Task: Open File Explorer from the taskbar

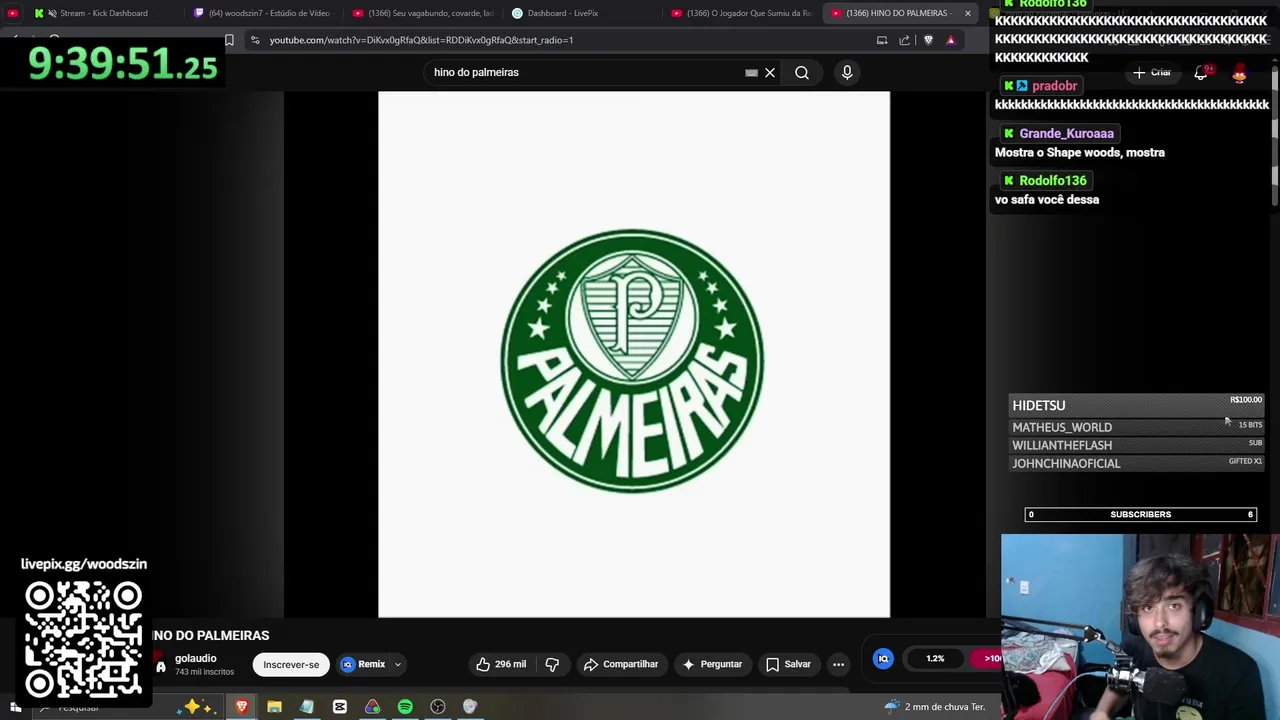Action: click(274, 707)
